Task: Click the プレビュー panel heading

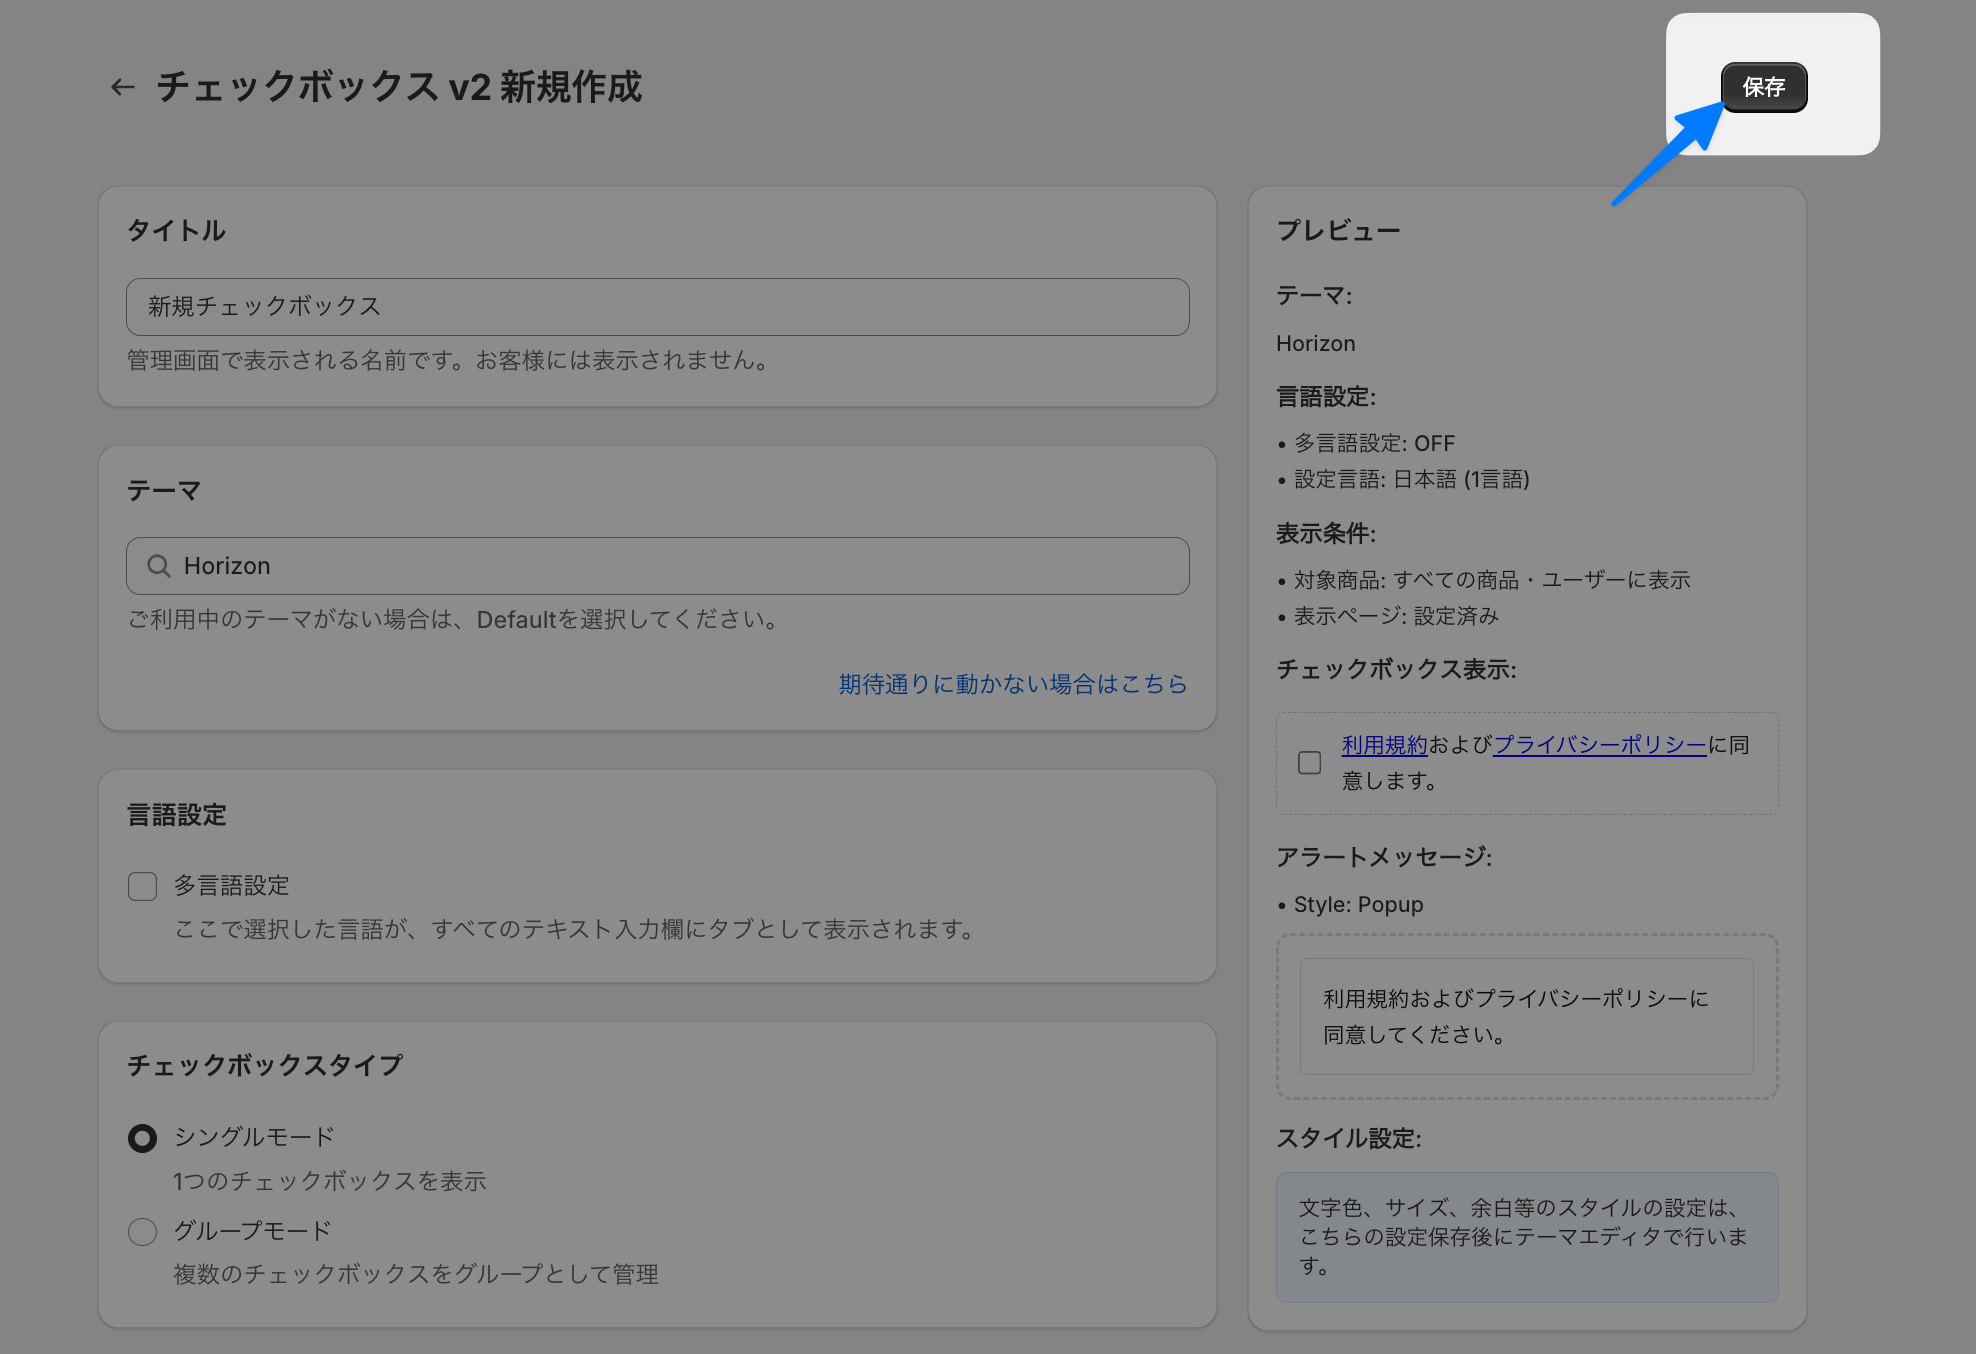Action: (1338, 231)
